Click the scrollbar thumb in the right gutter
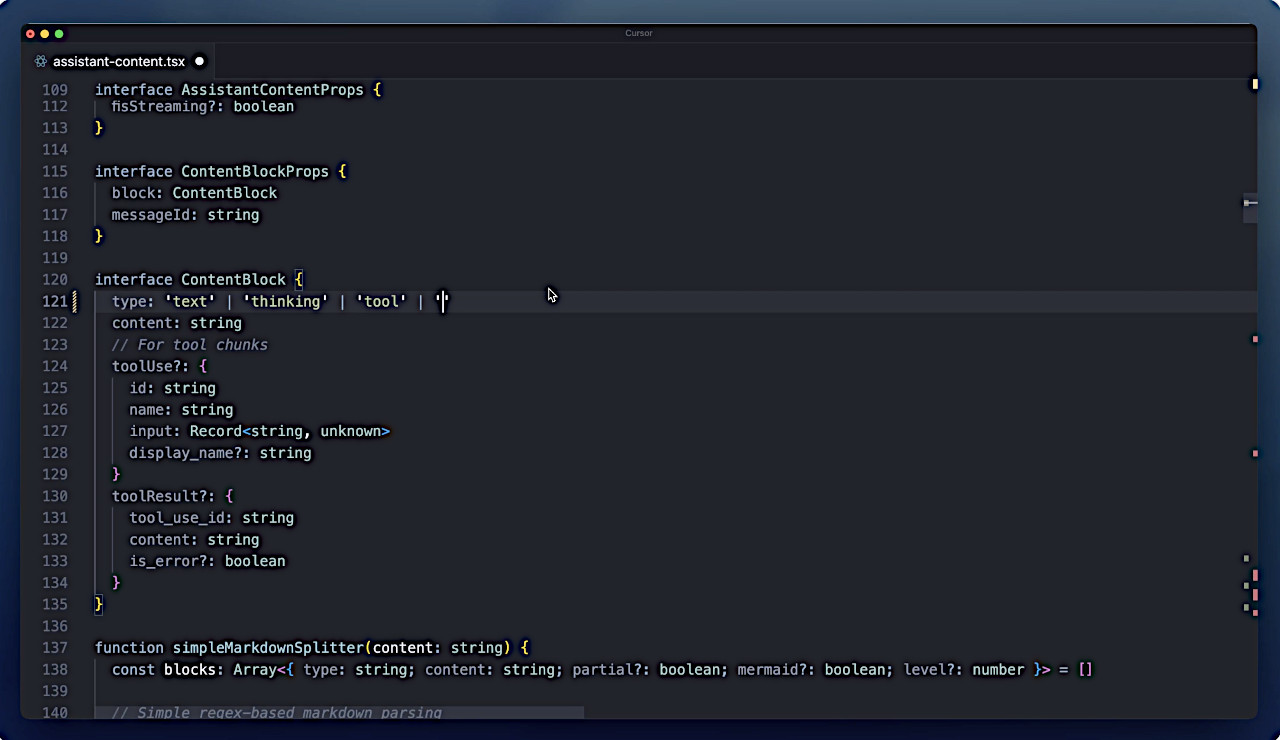 [1249, 203]
